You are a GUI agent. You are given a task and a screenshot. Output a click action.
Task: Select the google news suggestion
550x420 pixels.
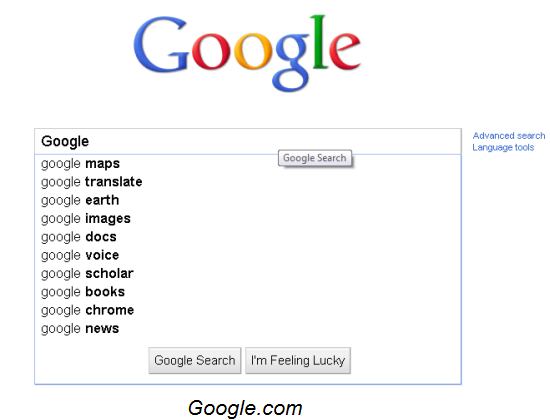248,328
